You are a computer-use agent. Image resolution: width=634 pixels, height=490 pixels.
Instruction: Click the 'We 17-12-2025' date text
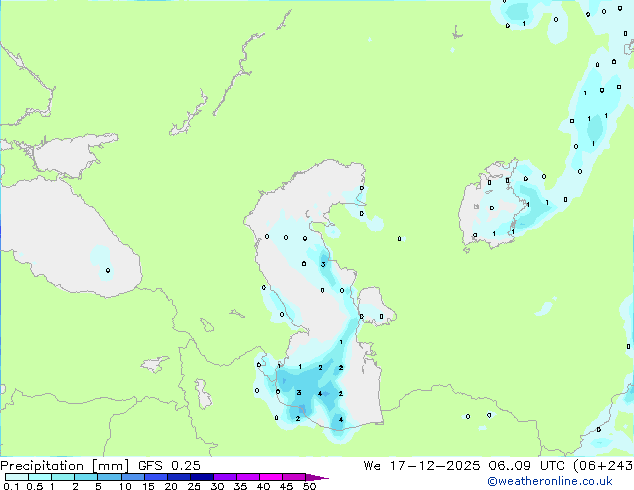point(422,465)
